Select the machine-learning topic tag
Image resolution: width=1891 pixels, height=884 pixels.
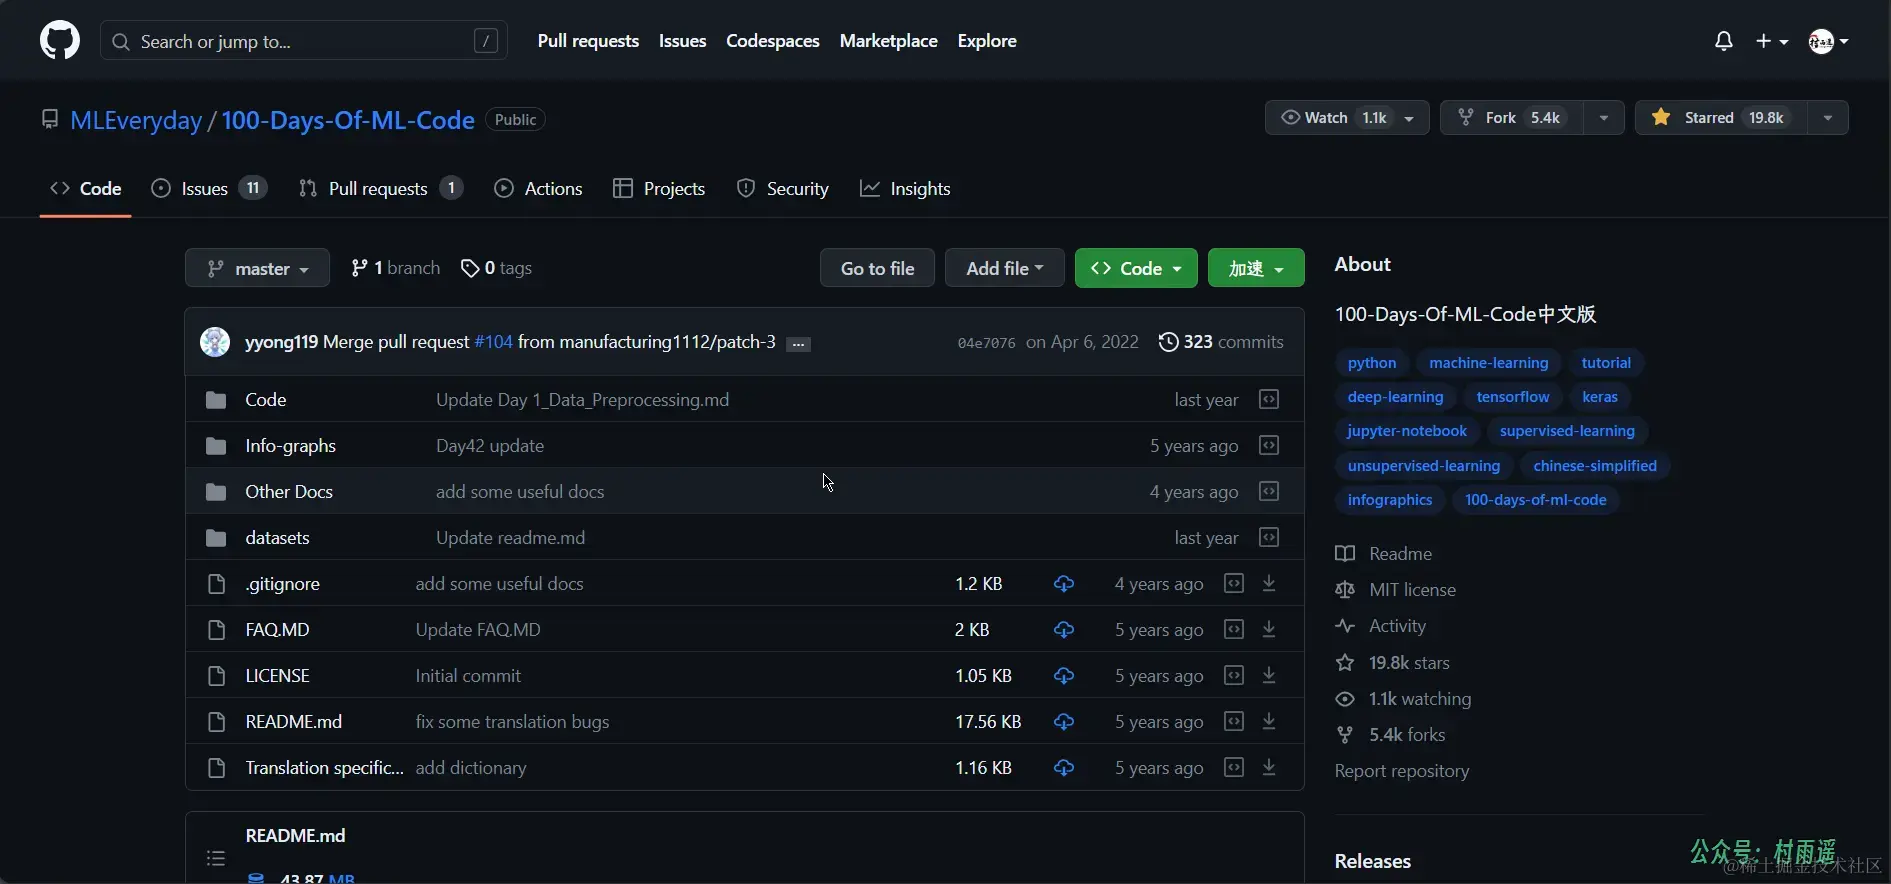pos(1488,363)
